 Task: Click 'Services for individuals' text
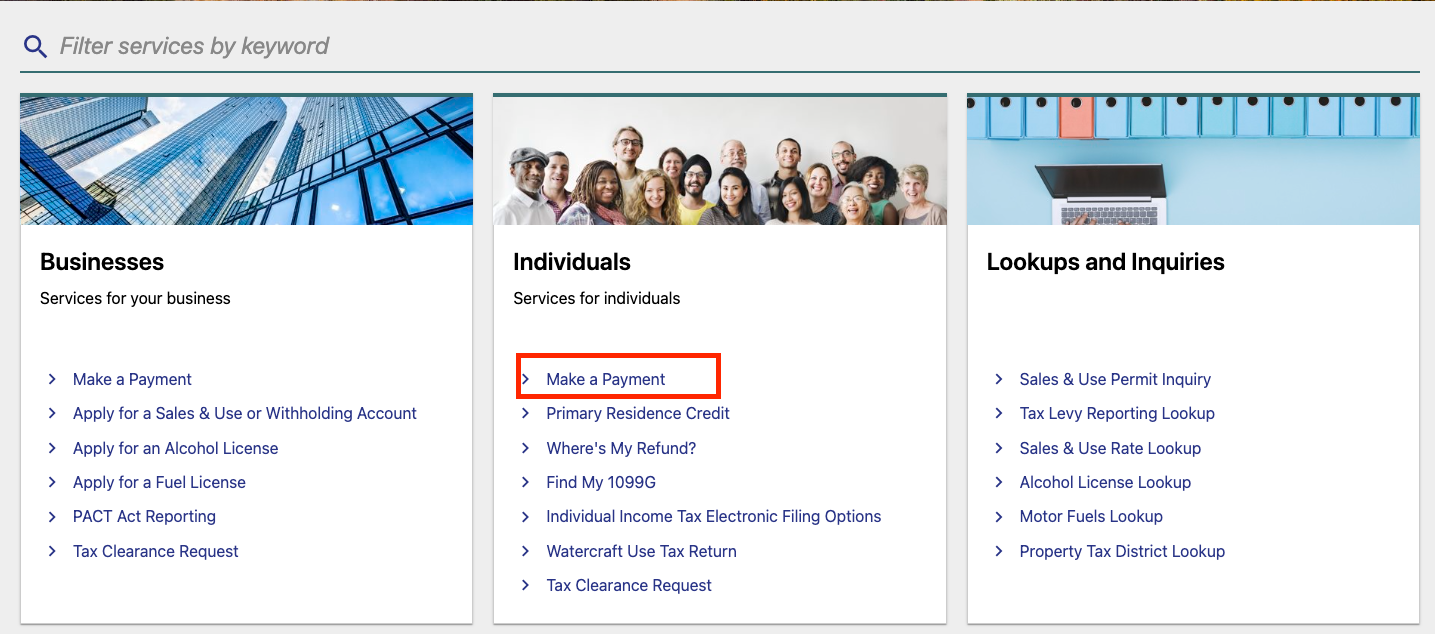pyautogui.click(x=597, y=298)
